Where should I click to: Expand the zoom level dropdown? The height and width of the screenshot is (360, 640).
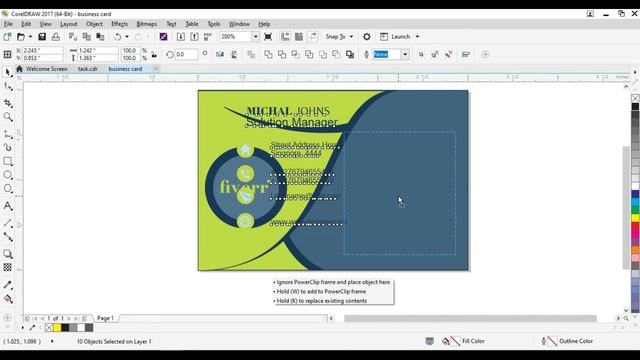pos(255,37)
